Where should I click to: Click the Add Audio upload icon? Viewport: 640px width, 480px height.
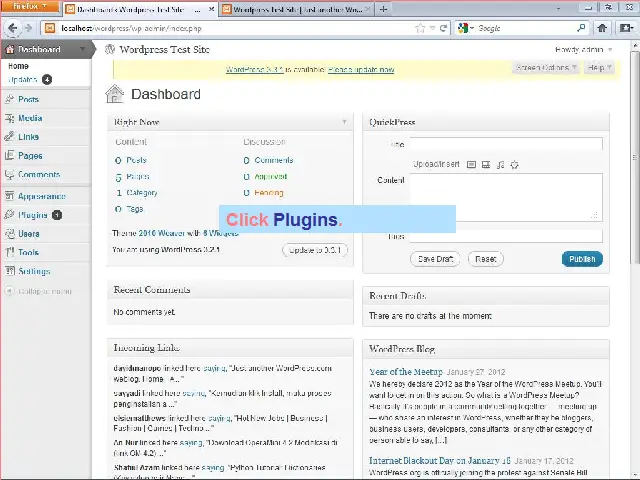[x=500, y=164]
